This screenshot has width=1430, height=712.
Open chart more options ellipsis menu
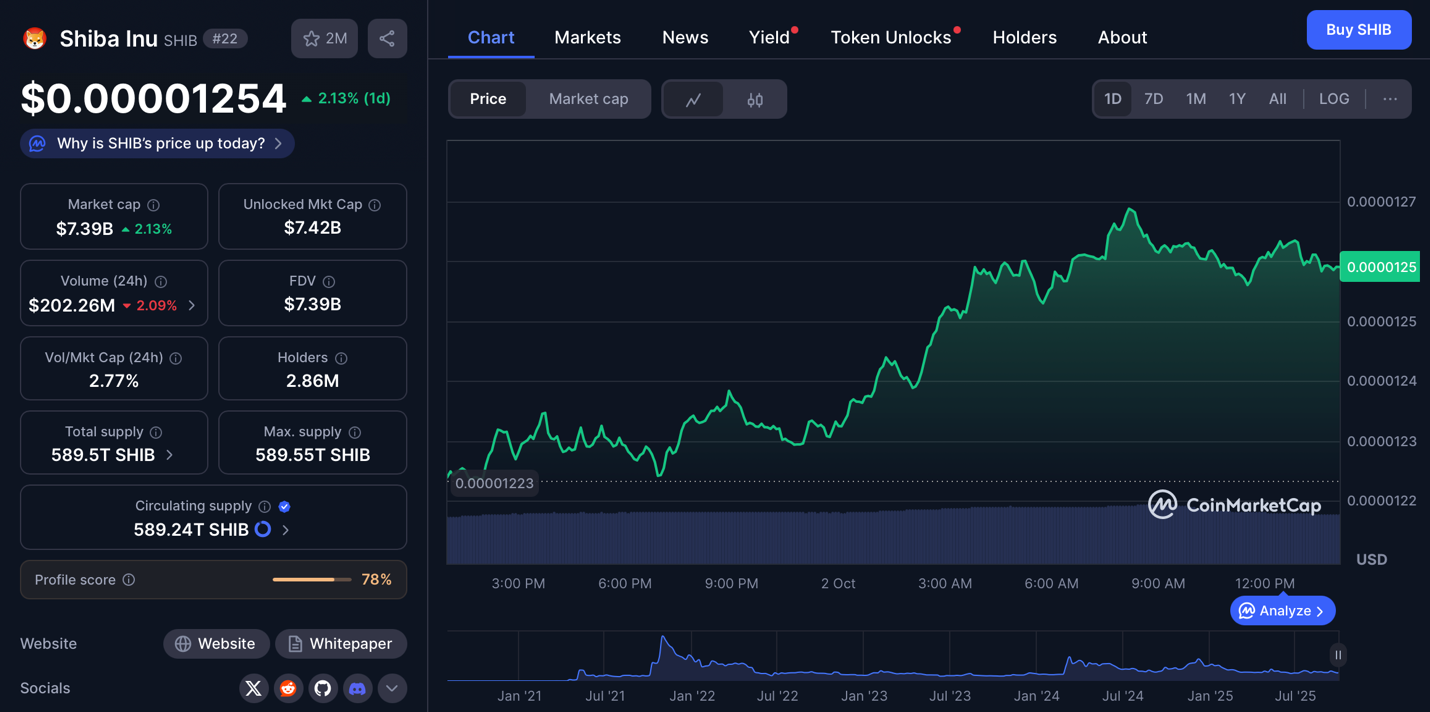1390,99
